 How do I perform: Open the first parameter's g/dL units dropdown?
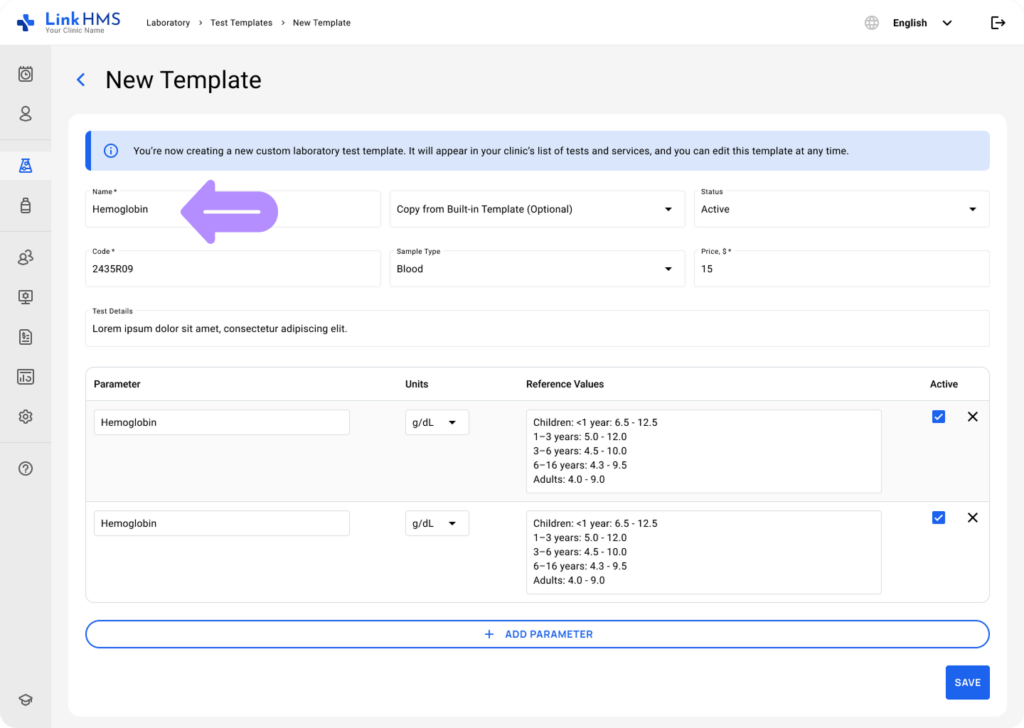(437, 422)
